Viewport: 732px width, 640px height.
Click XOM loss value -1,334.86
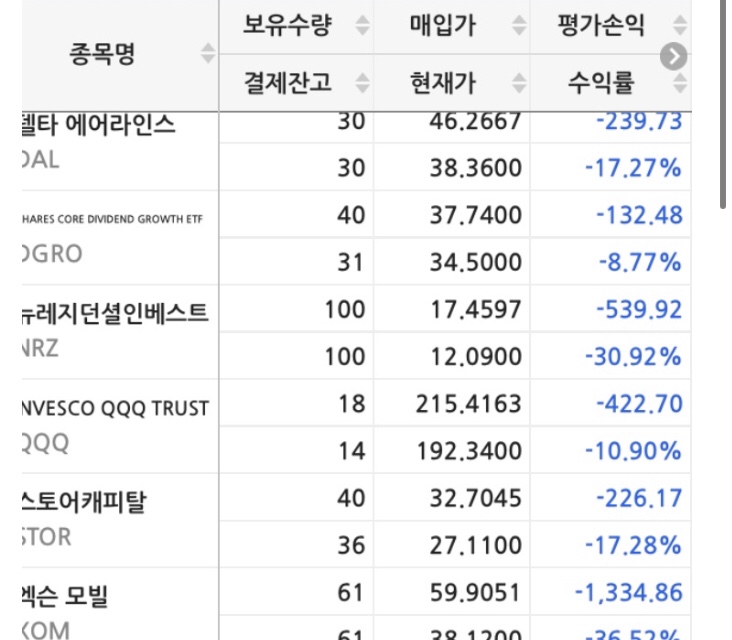pyautogui.click(x=628, y=593)
